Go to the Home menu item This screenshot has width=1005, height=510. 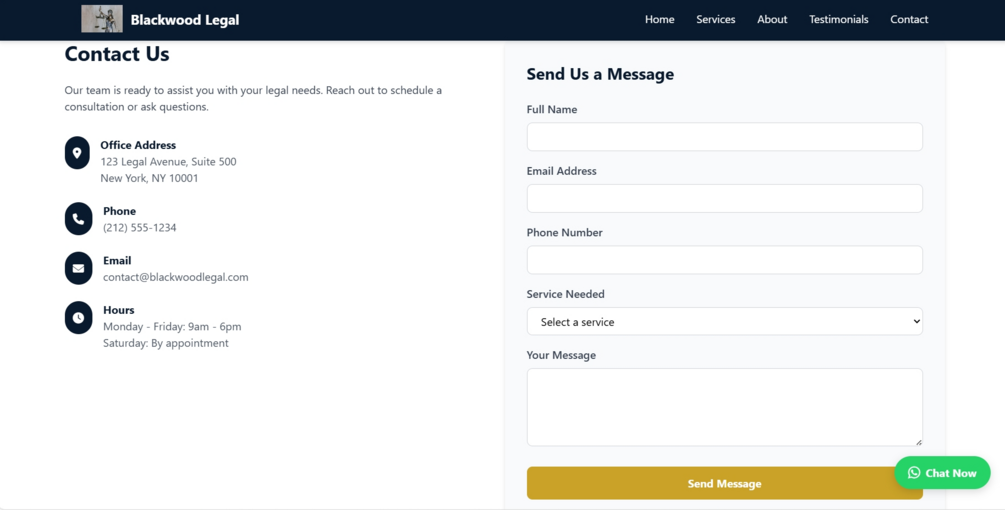pyautogui.click(x=659, y=19)
